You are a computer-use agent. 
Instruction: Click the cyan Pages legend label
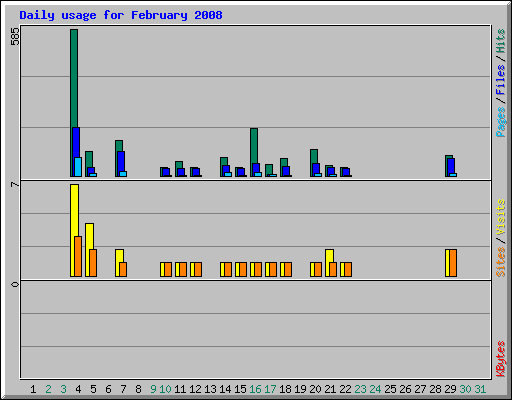point(501,122)
